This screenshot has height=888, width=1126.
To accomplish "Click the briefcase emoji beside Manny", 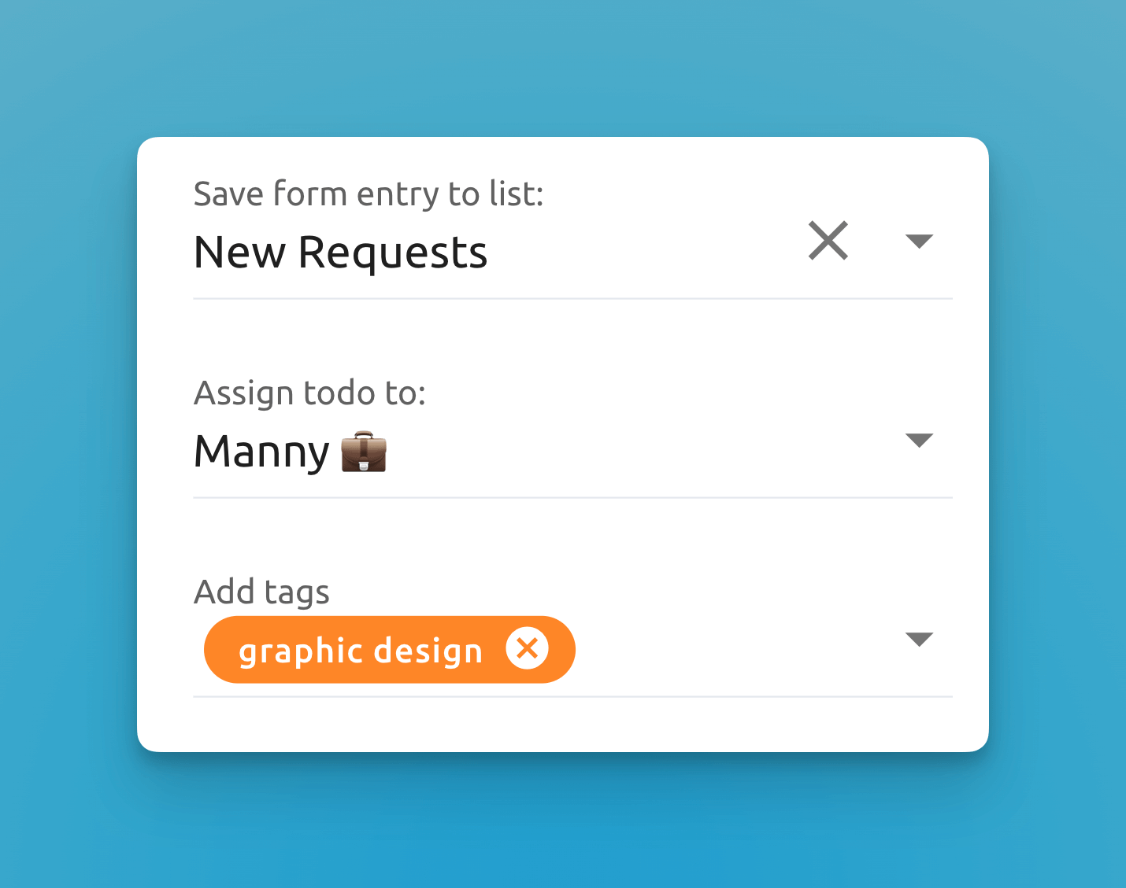I will 364,454.
